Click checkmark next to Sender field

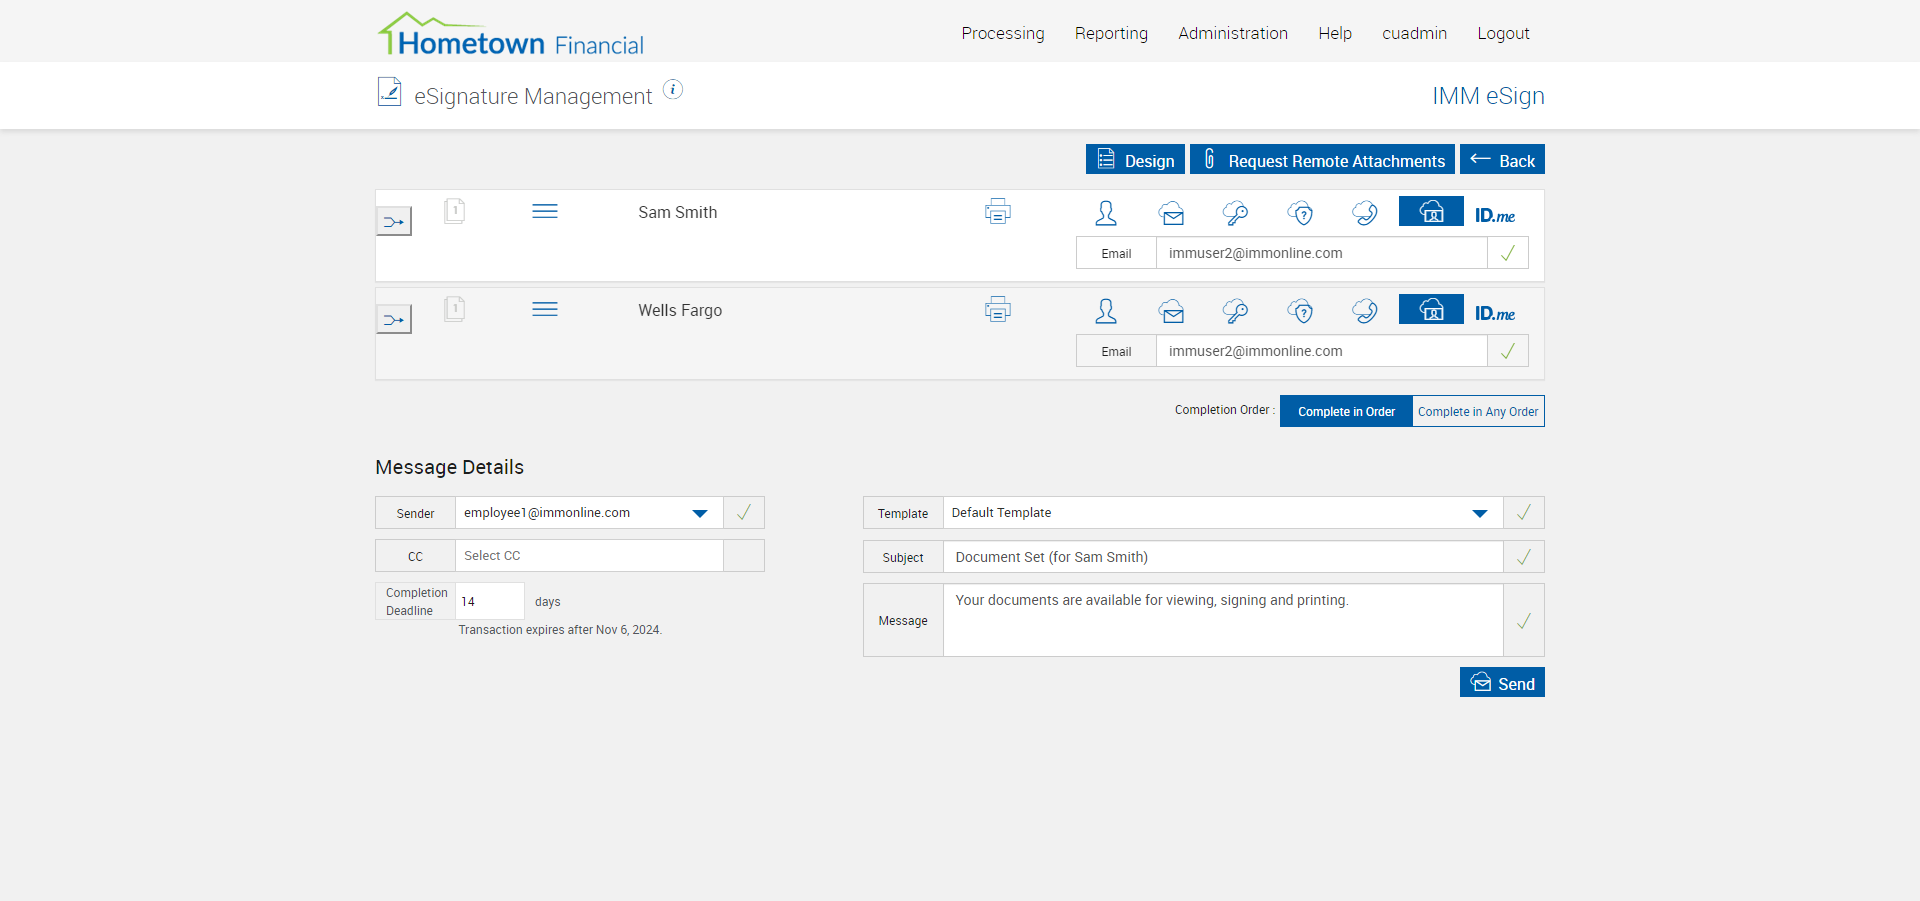tap(744, 512)
